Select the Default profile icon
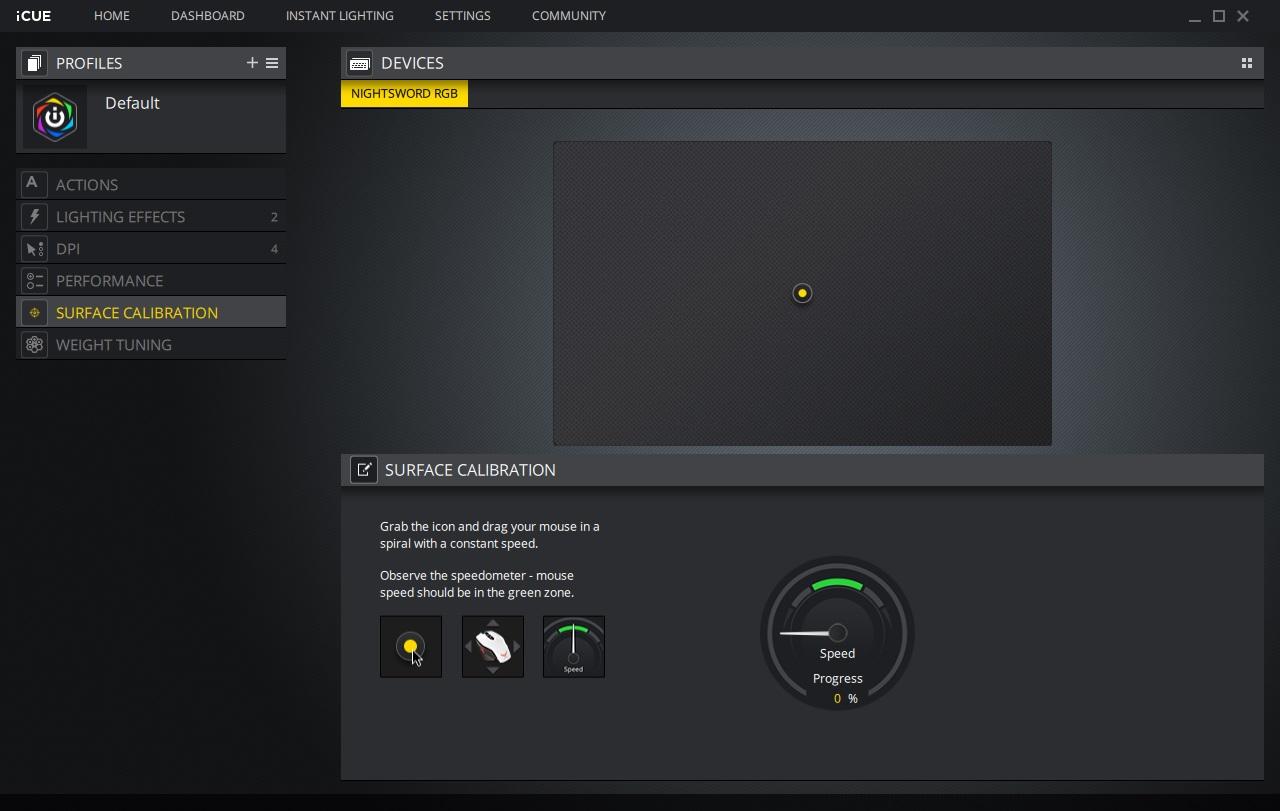Image resolution: width=1280 pixels, height=811 pixels. (55, 117)
